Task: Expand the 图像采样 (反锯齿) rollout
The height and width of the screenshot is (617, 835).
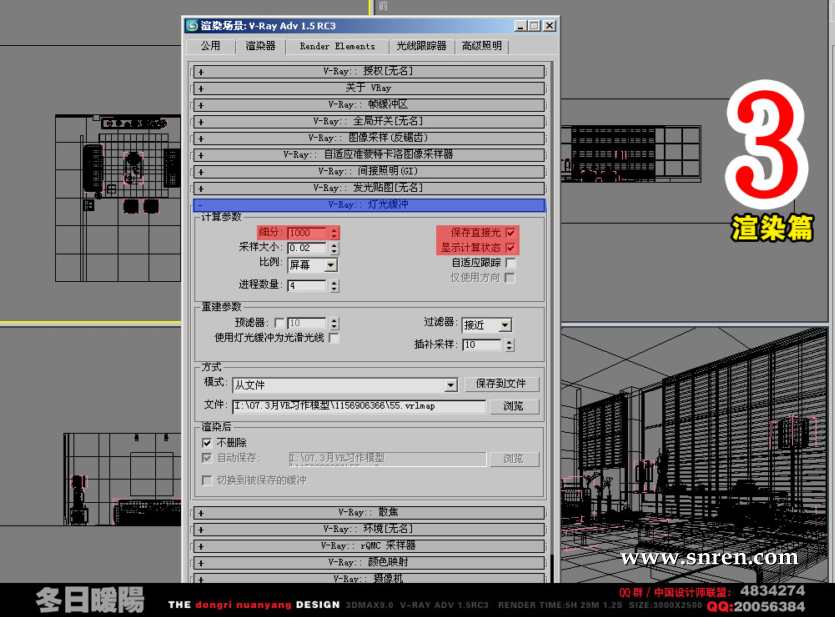Action: [x=369, y=138]
